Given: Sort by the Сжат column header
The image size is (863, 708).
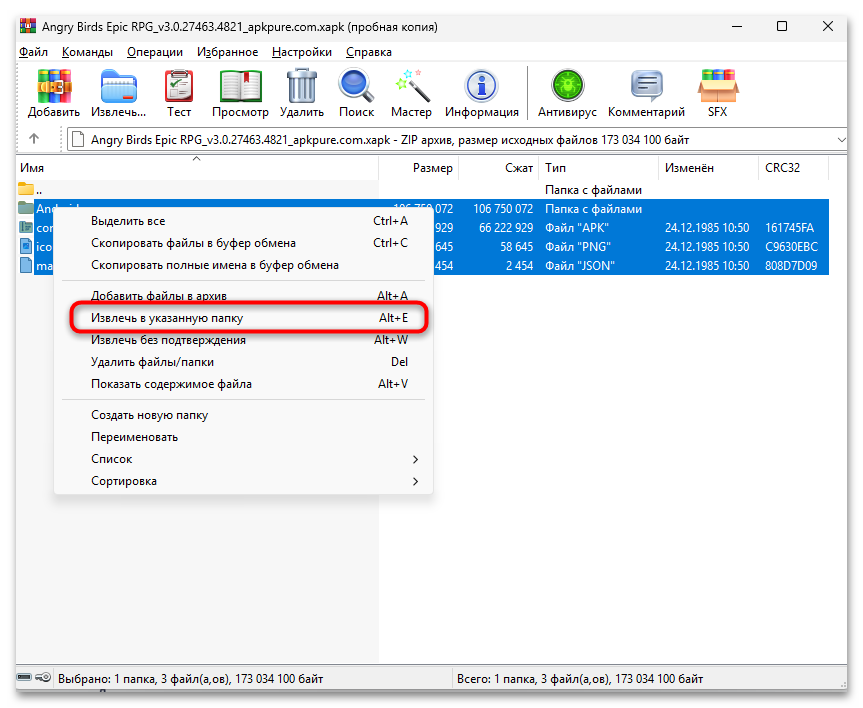Looking at the screenshot, I should pos(499,168).
